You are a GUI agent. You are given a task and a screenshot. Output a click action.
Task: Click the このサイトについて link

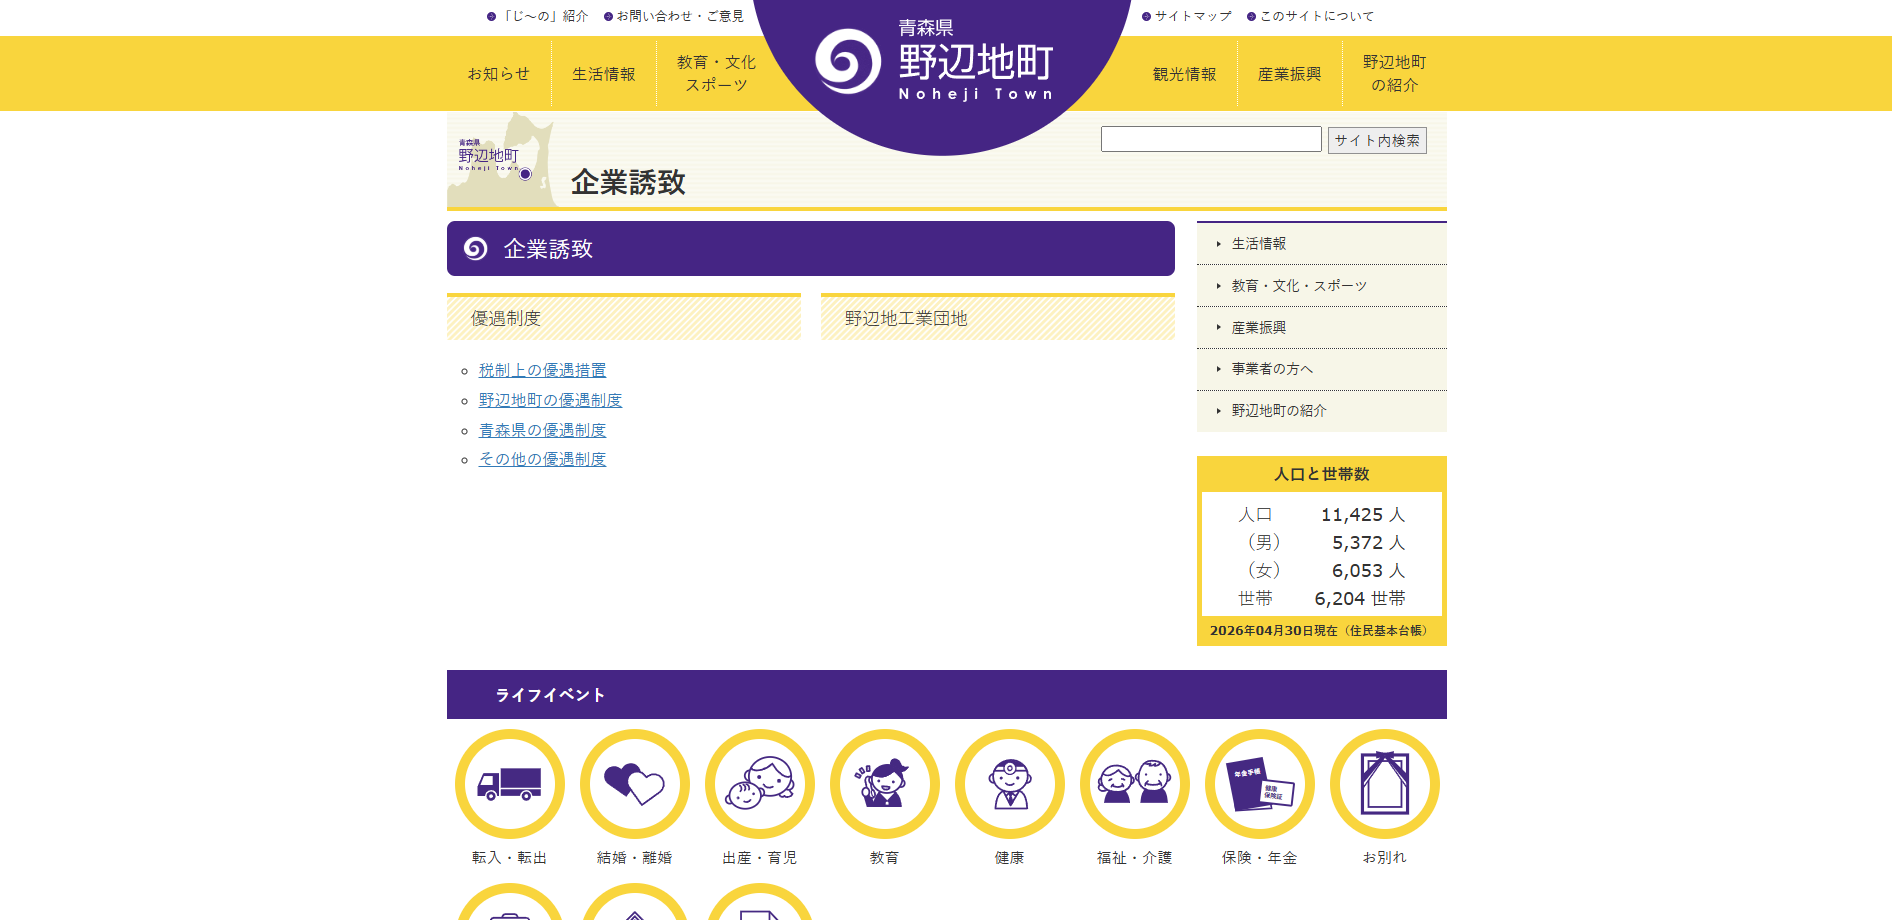pyautogui.click(x=1310, y=16)
